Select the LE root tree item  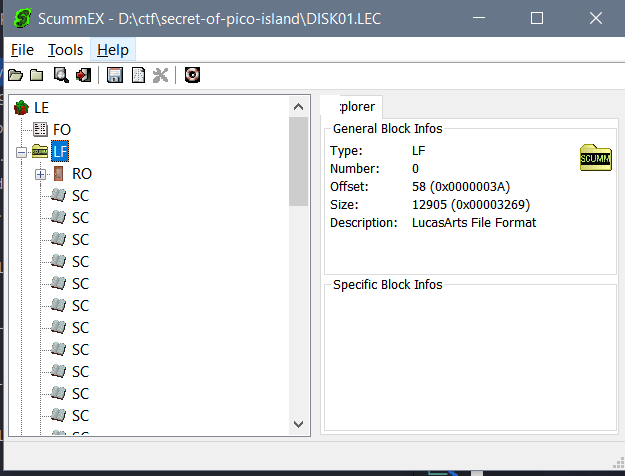pos(41,108)
